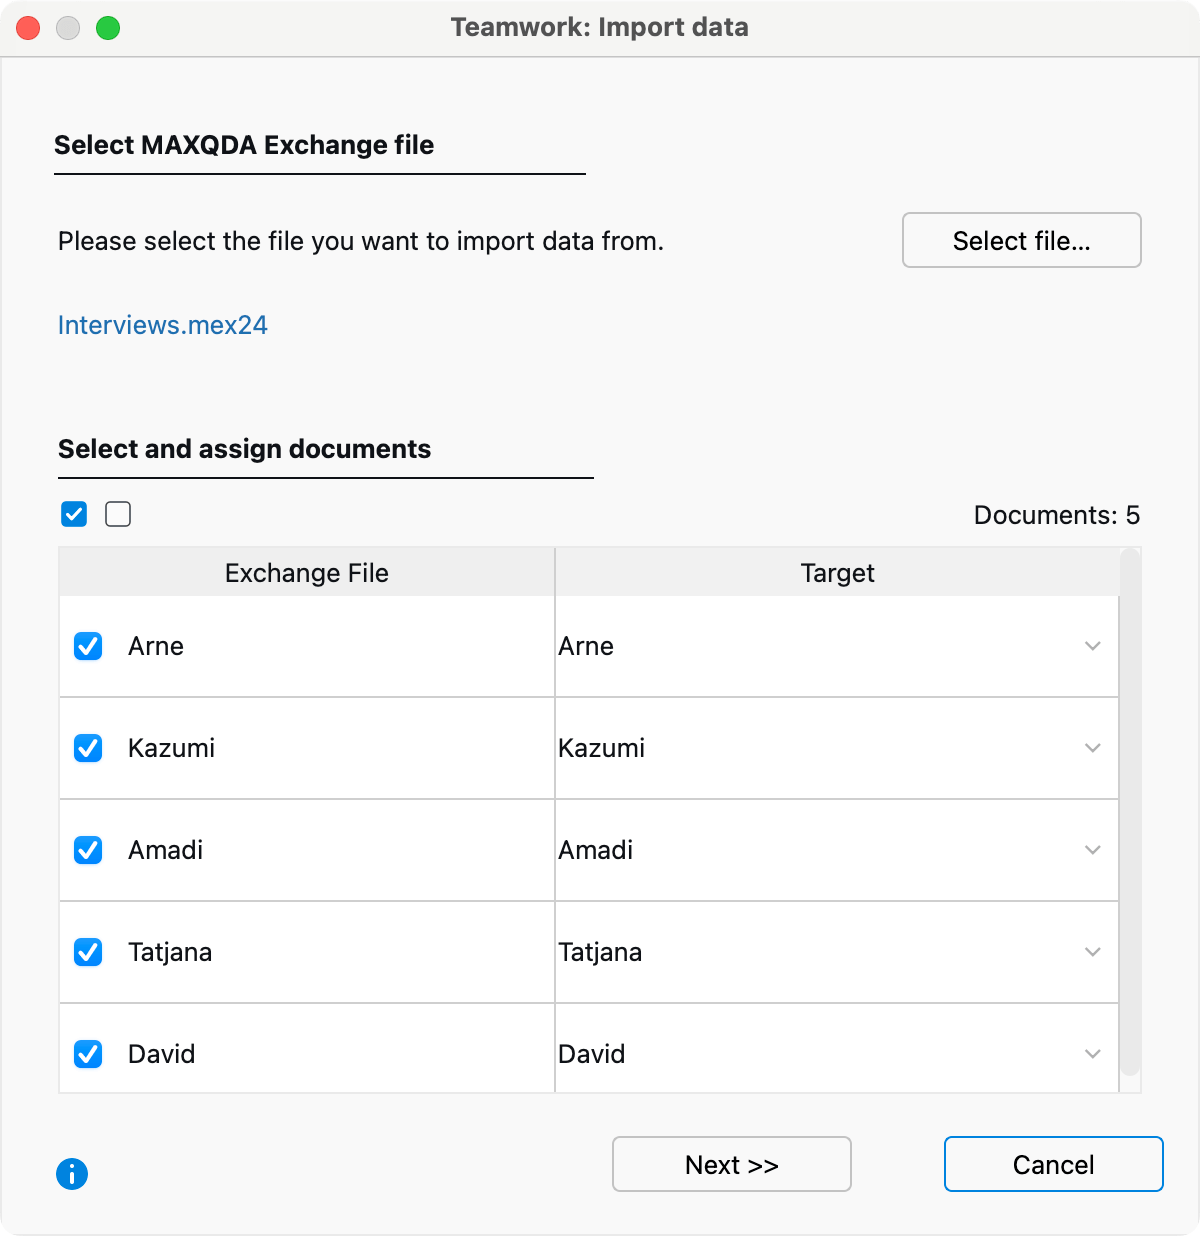Open the Arne target dropdown
Viewport: 1200px width, 1236px height.
pos(1092,646)
